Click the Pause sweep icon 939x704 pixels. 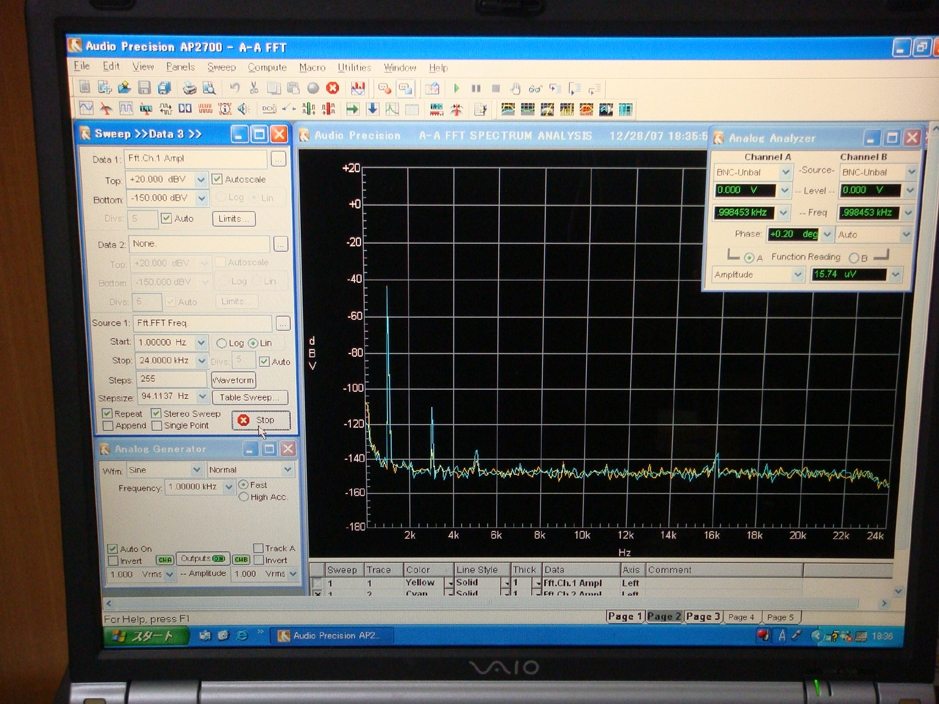tap(476, 88)
